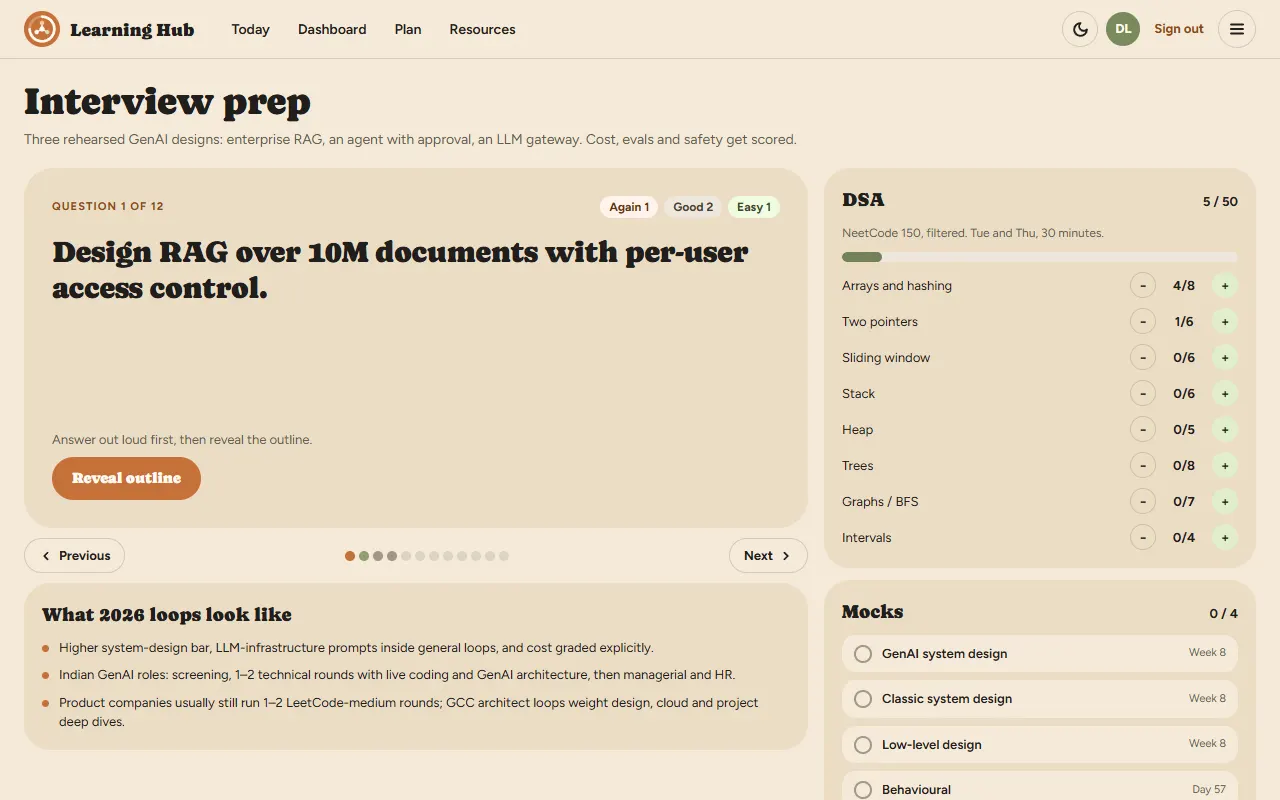Click the Day 57 label on Behavioural
Image resolution: width=1280 pixels, height=800 pixels.
(1209, 790)
